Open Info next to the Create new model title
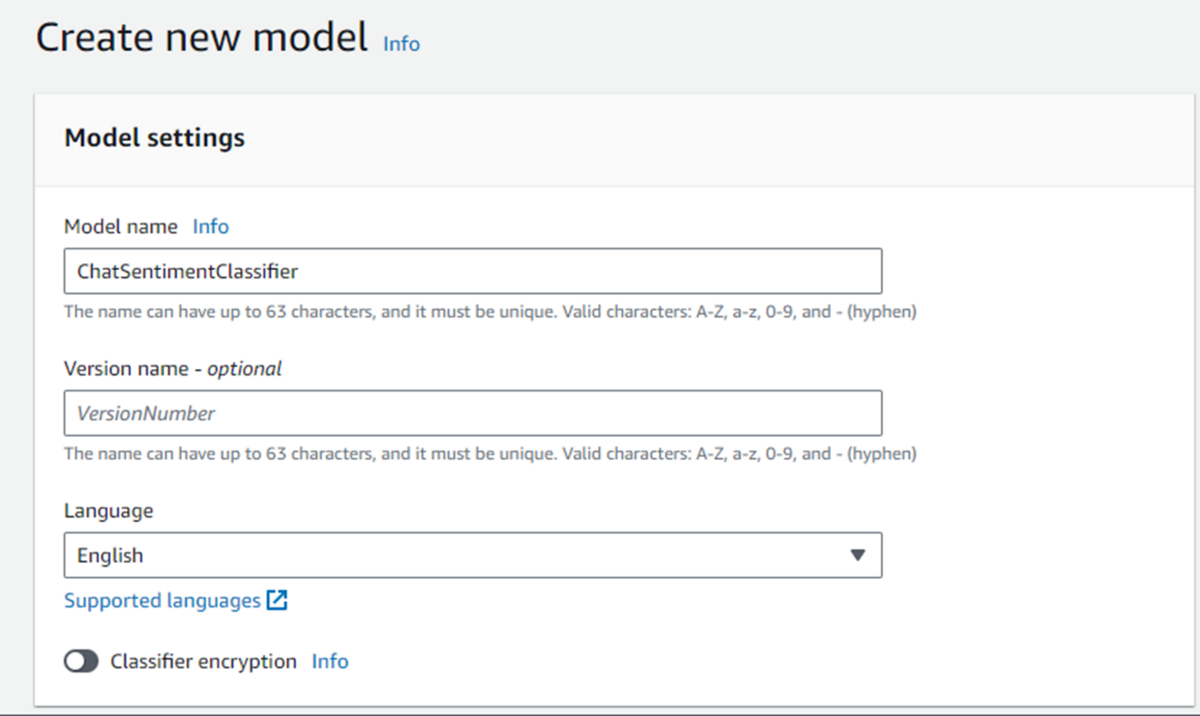The image size is (1200, 716). 401,43
